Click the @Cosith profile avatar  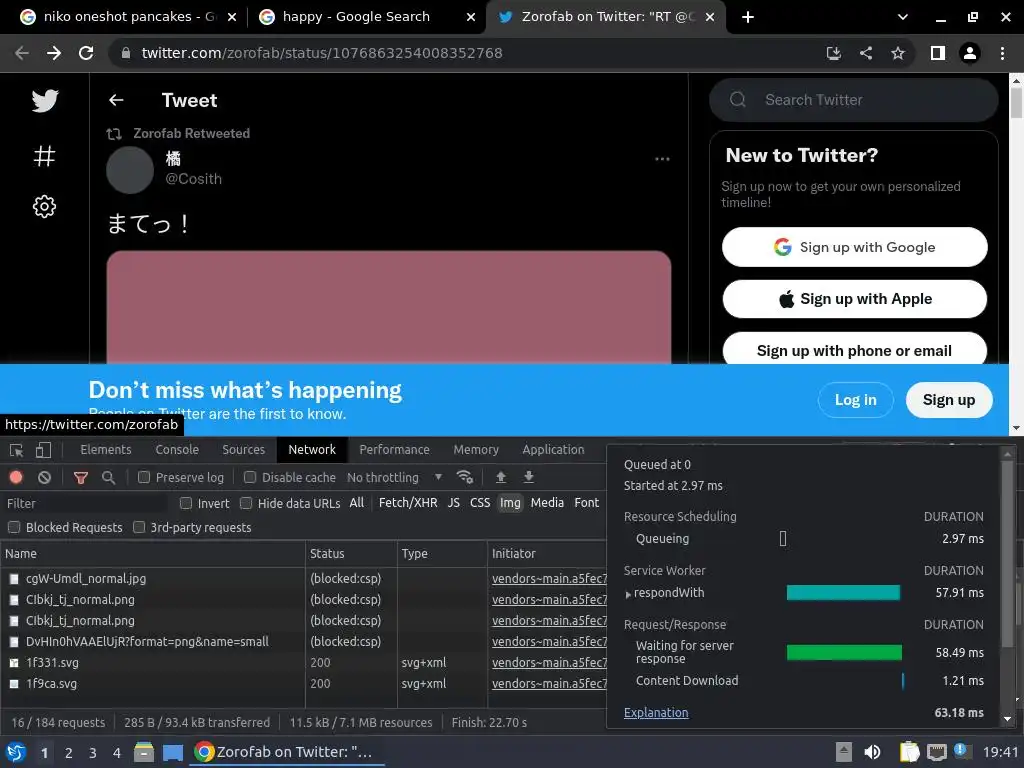[x=130, y=170]
